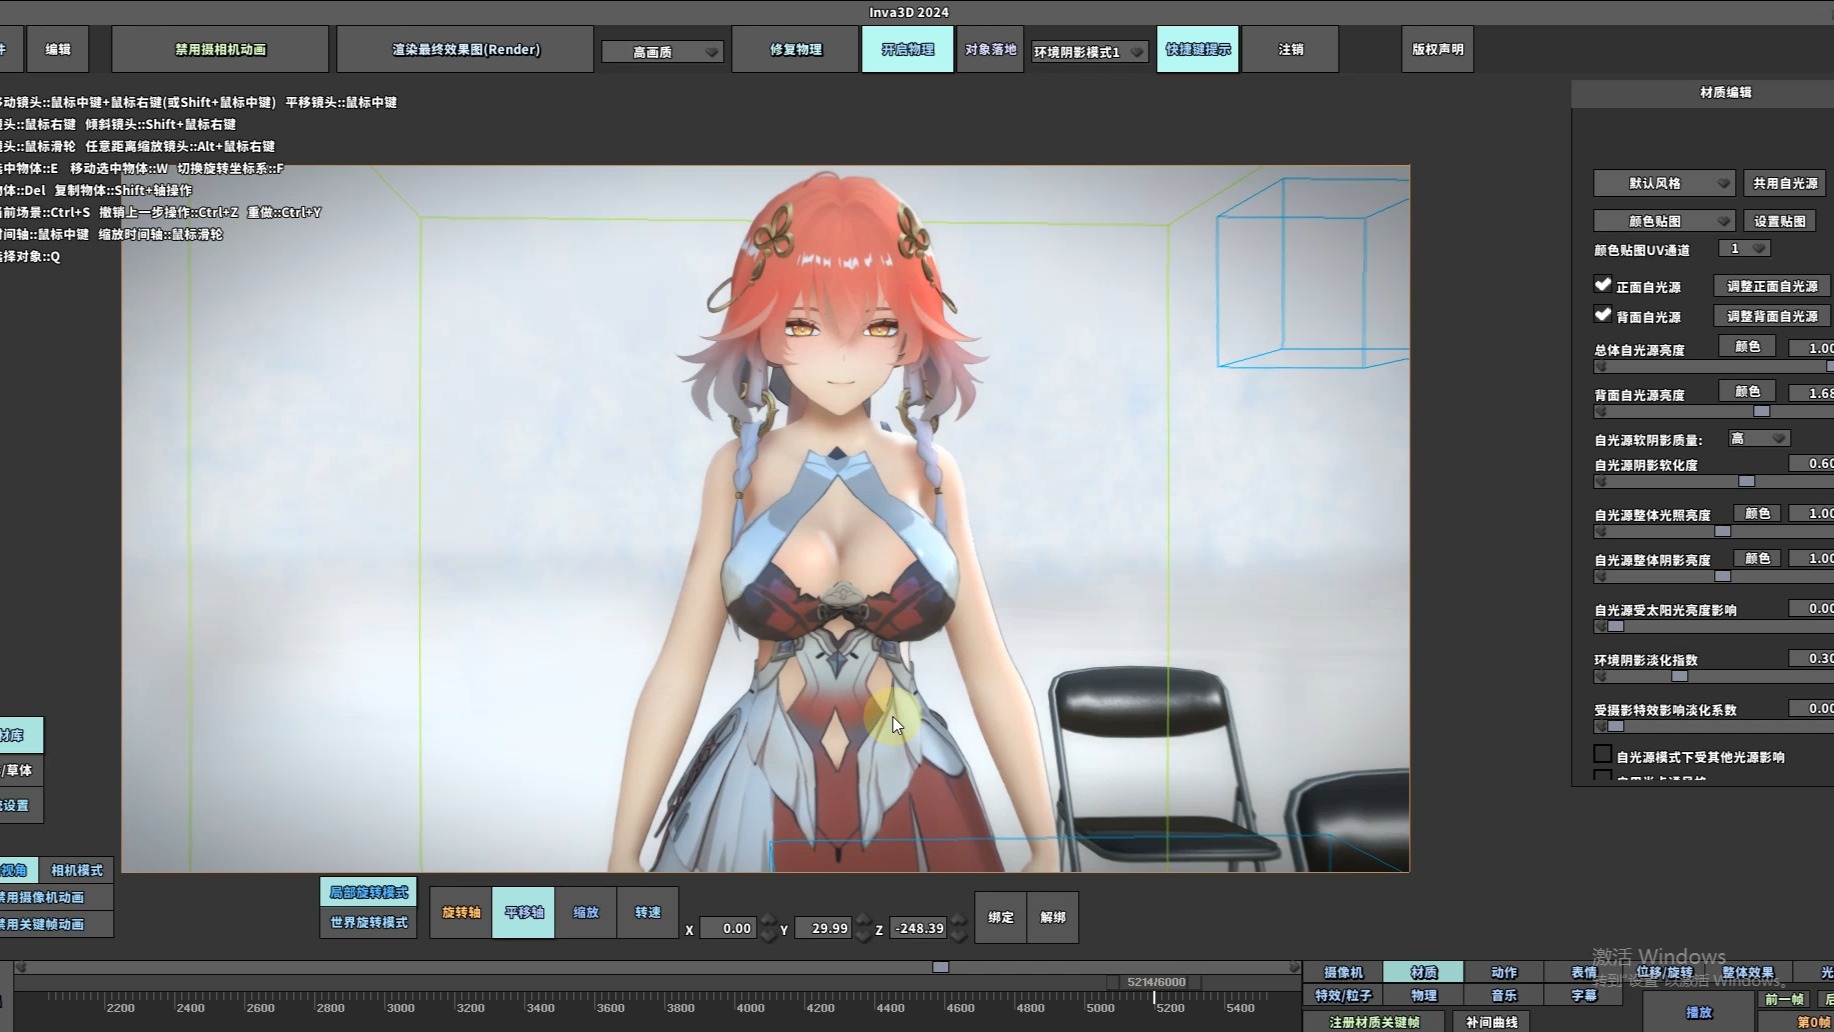The width and height of the screenshot is (1834, 1032).
Task: Switch to the 音乐 tab
Action: 1503,995
